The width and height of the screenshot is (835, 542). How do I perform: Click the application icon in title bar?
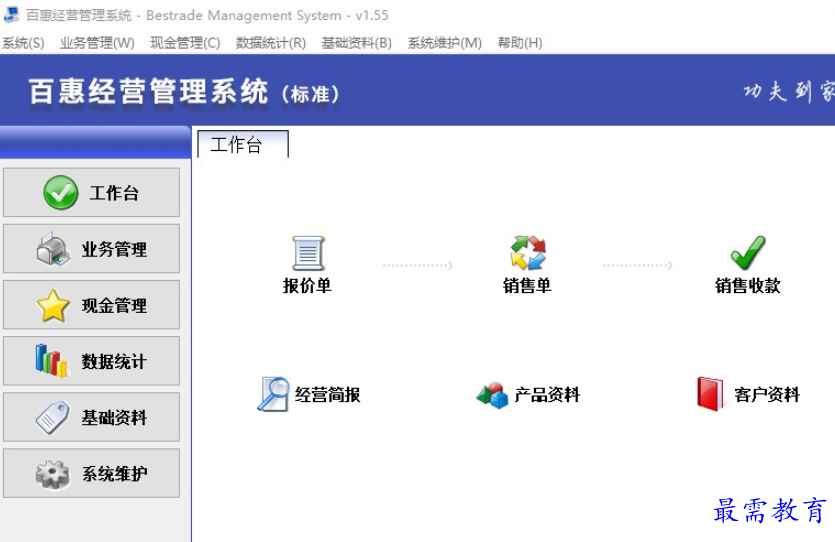coord(12,14)
